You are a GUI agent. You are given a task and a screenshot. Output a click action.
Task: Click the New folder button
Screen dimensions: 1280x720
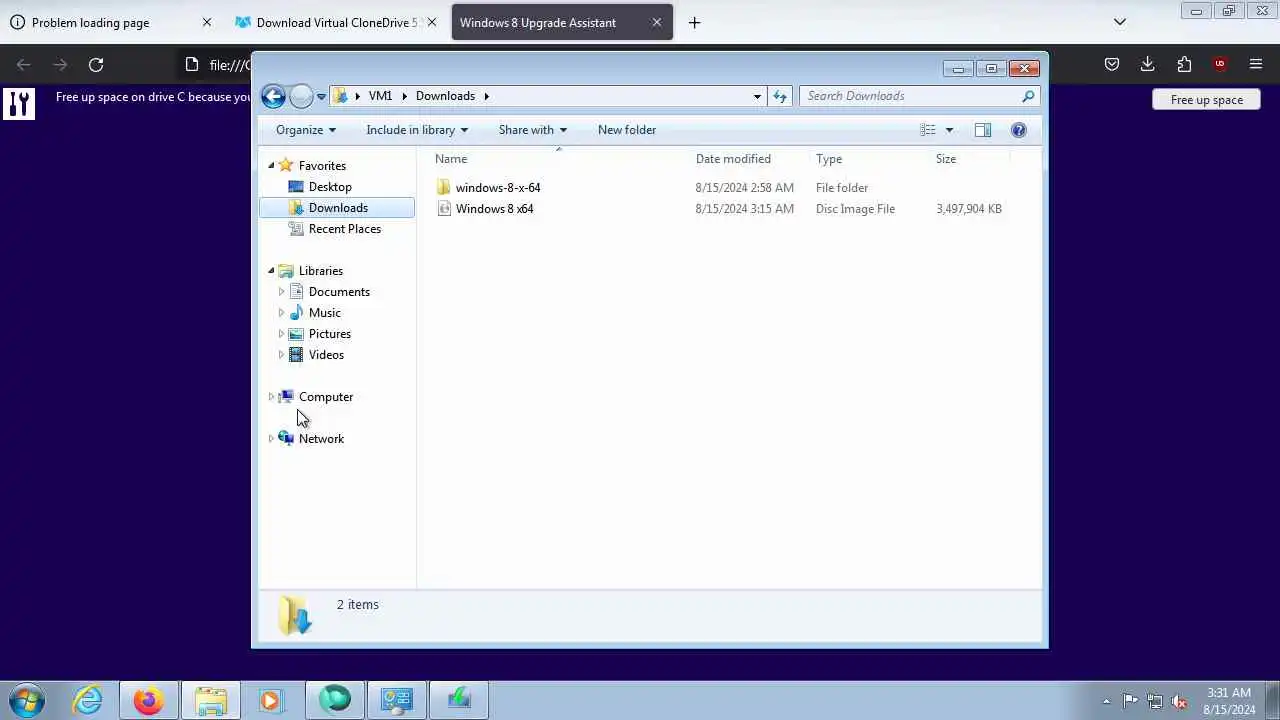[627, 130]
